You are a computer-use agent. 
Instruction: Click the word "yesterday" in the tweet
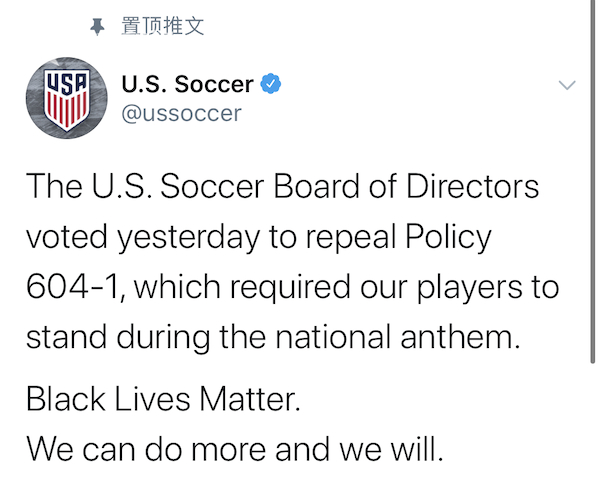coord(182,238)
